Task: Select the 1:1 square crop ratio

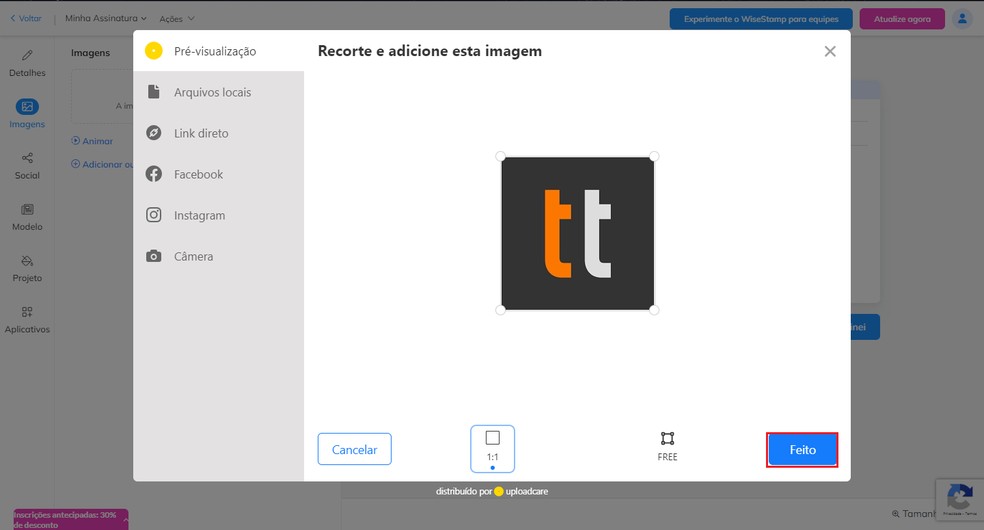Action: coord(493,448)
